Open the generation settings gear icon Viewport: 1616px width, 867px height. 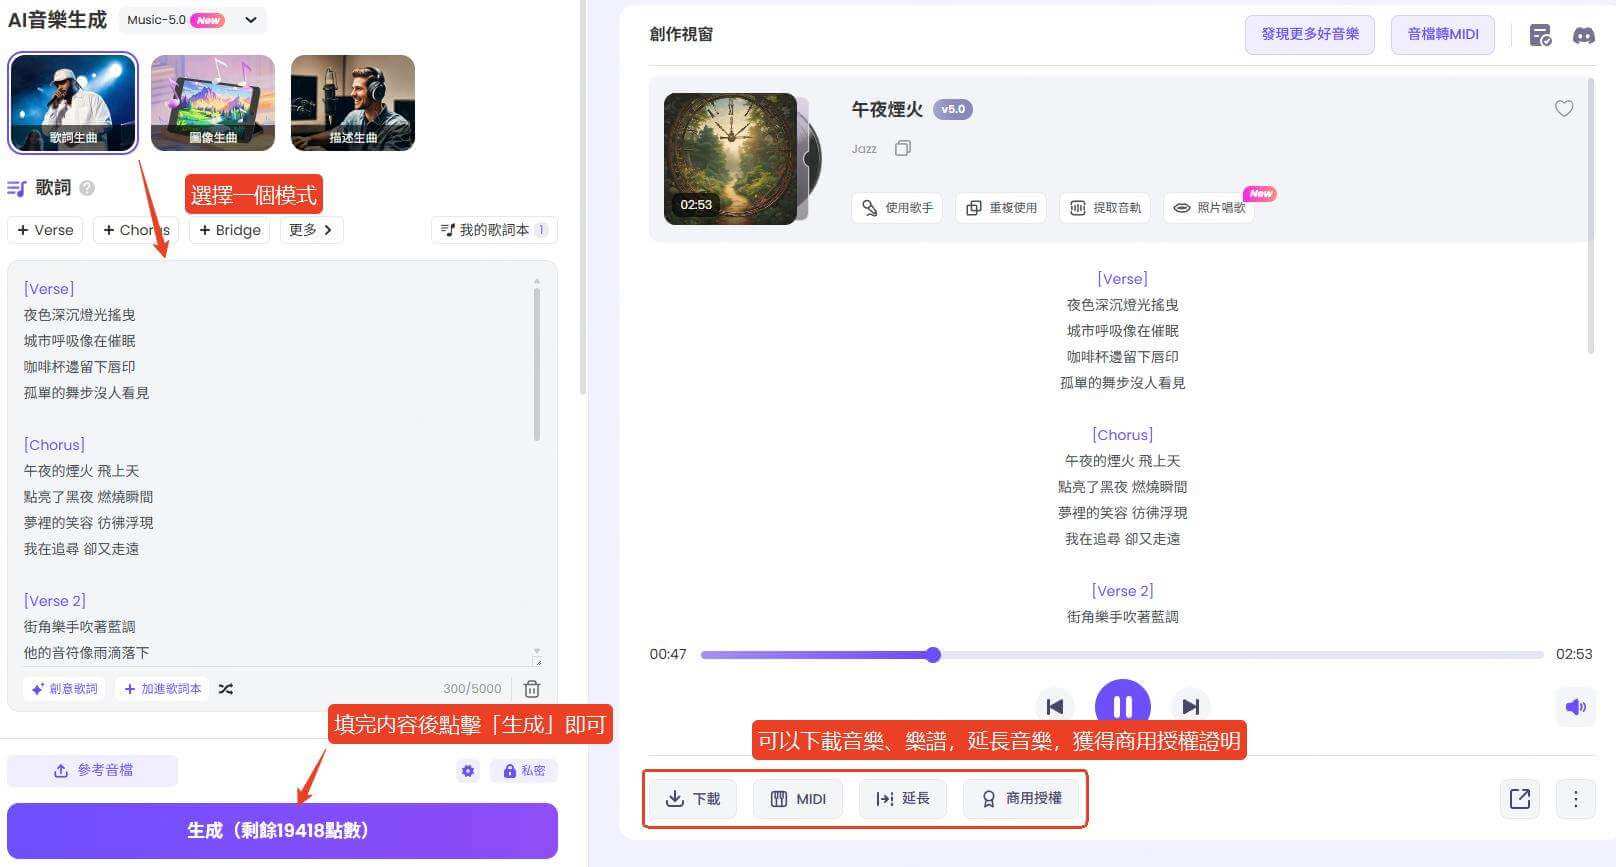(468, 771)
